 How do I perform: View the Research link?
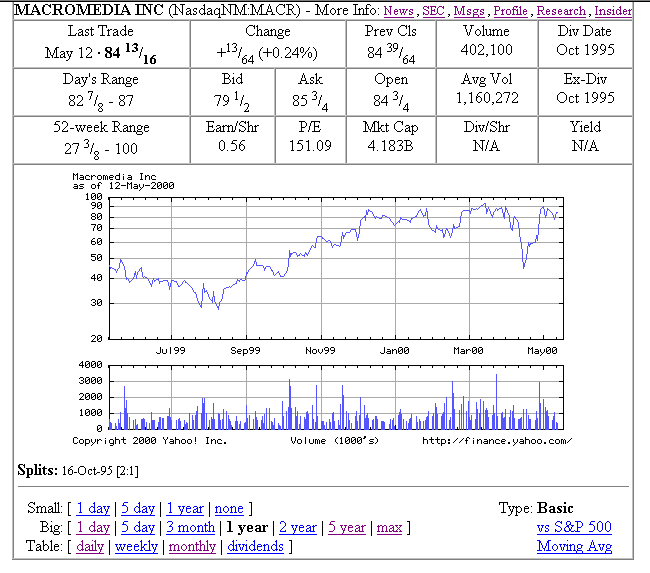[x=561, y=11]
